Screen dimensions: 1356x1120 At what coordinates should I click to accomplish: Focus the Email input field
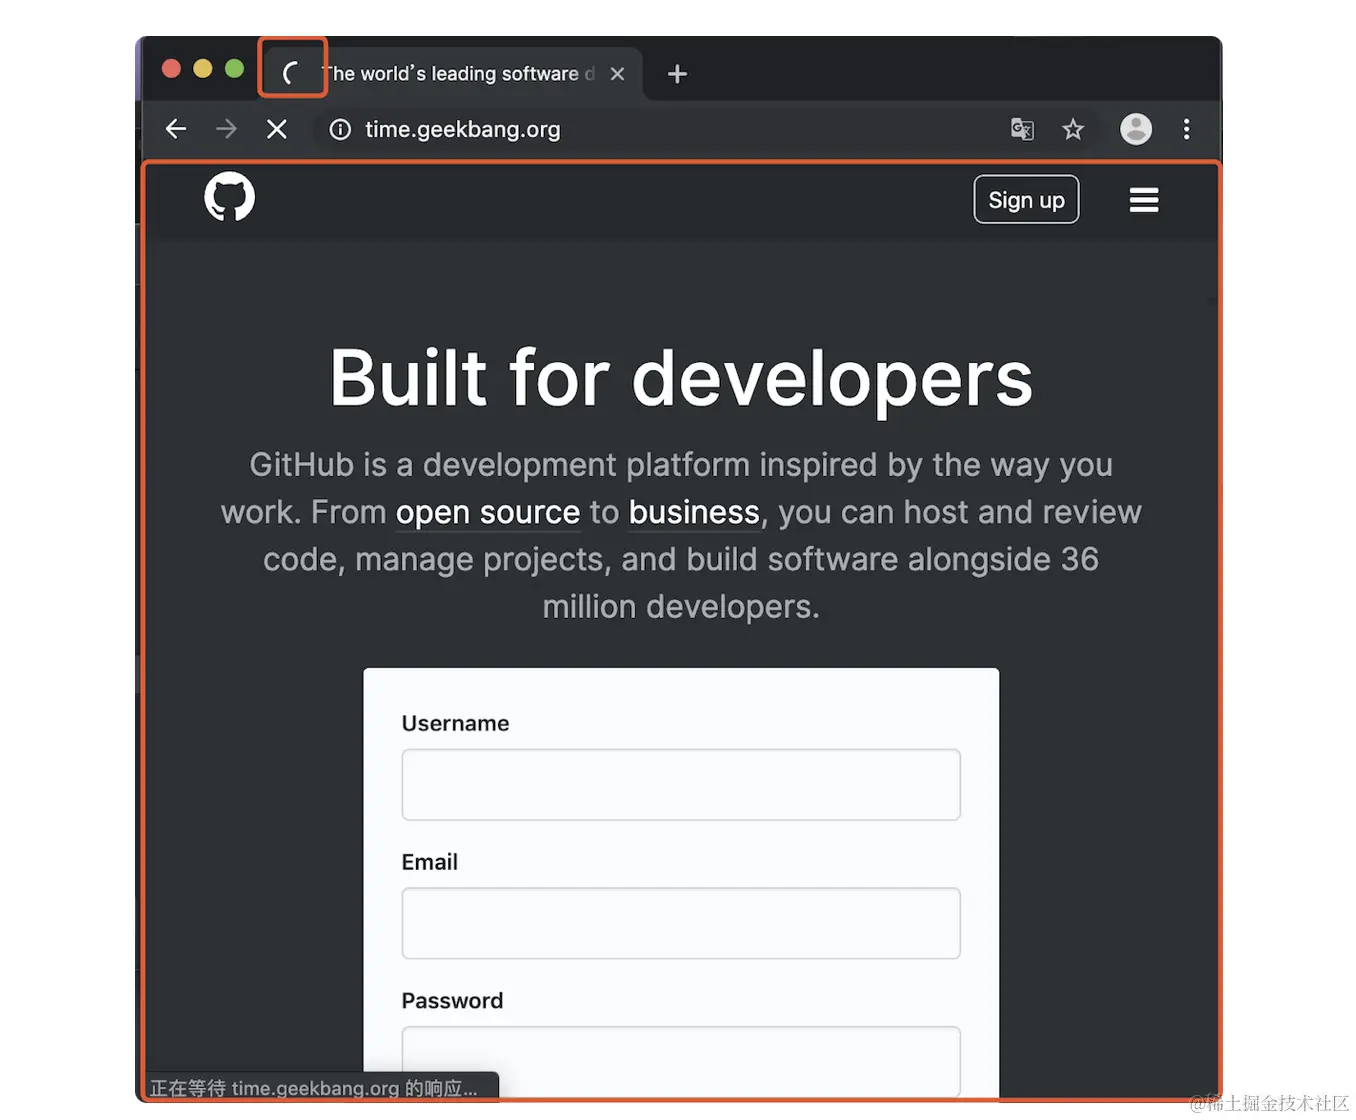pyautogui.click(x=681, y=923)
